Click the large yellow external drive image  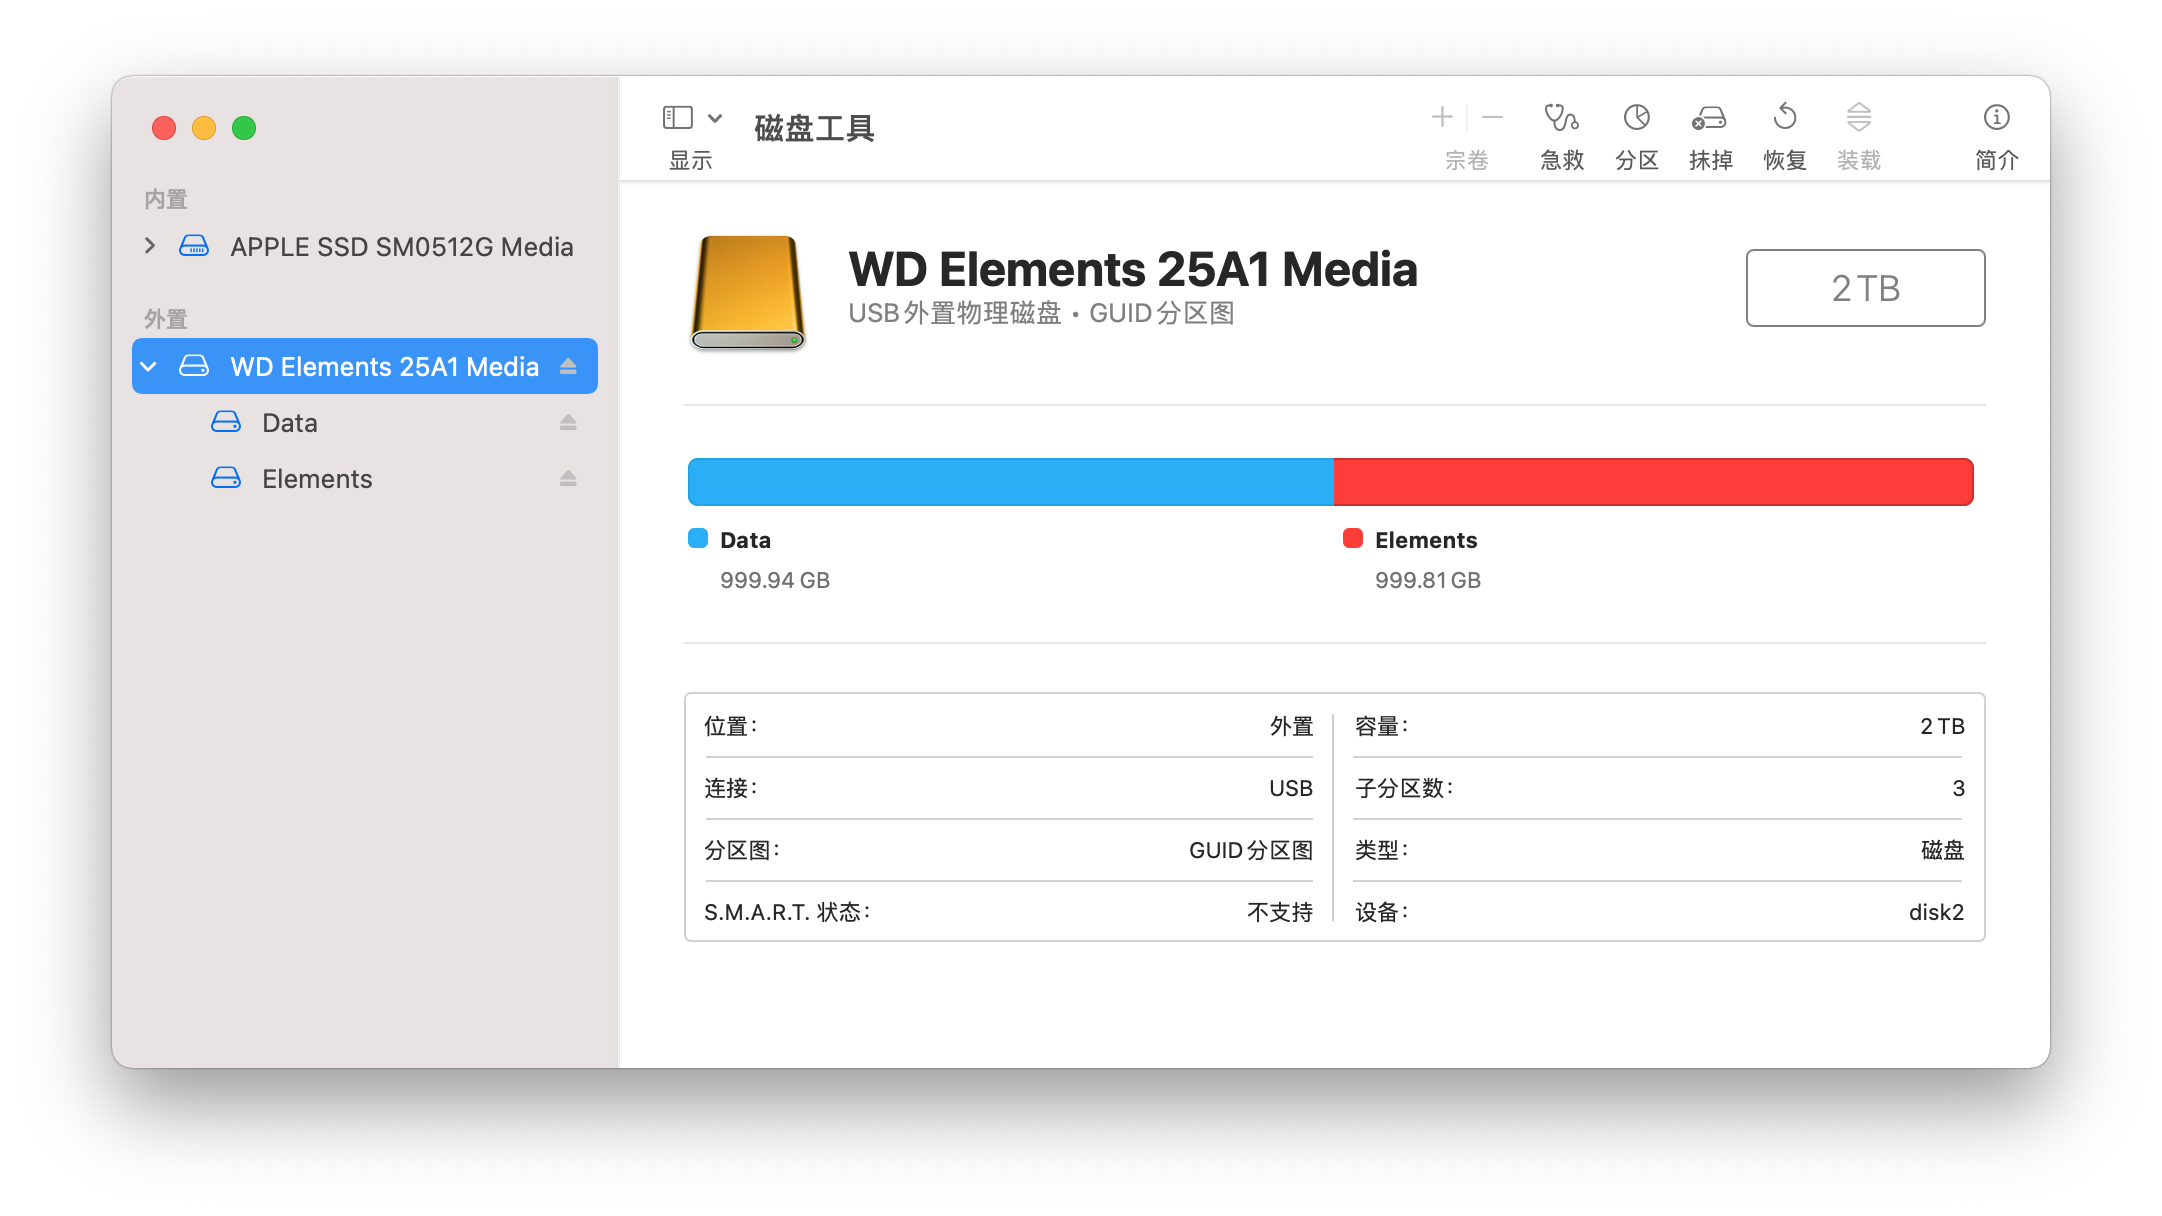tap(748, 292)
